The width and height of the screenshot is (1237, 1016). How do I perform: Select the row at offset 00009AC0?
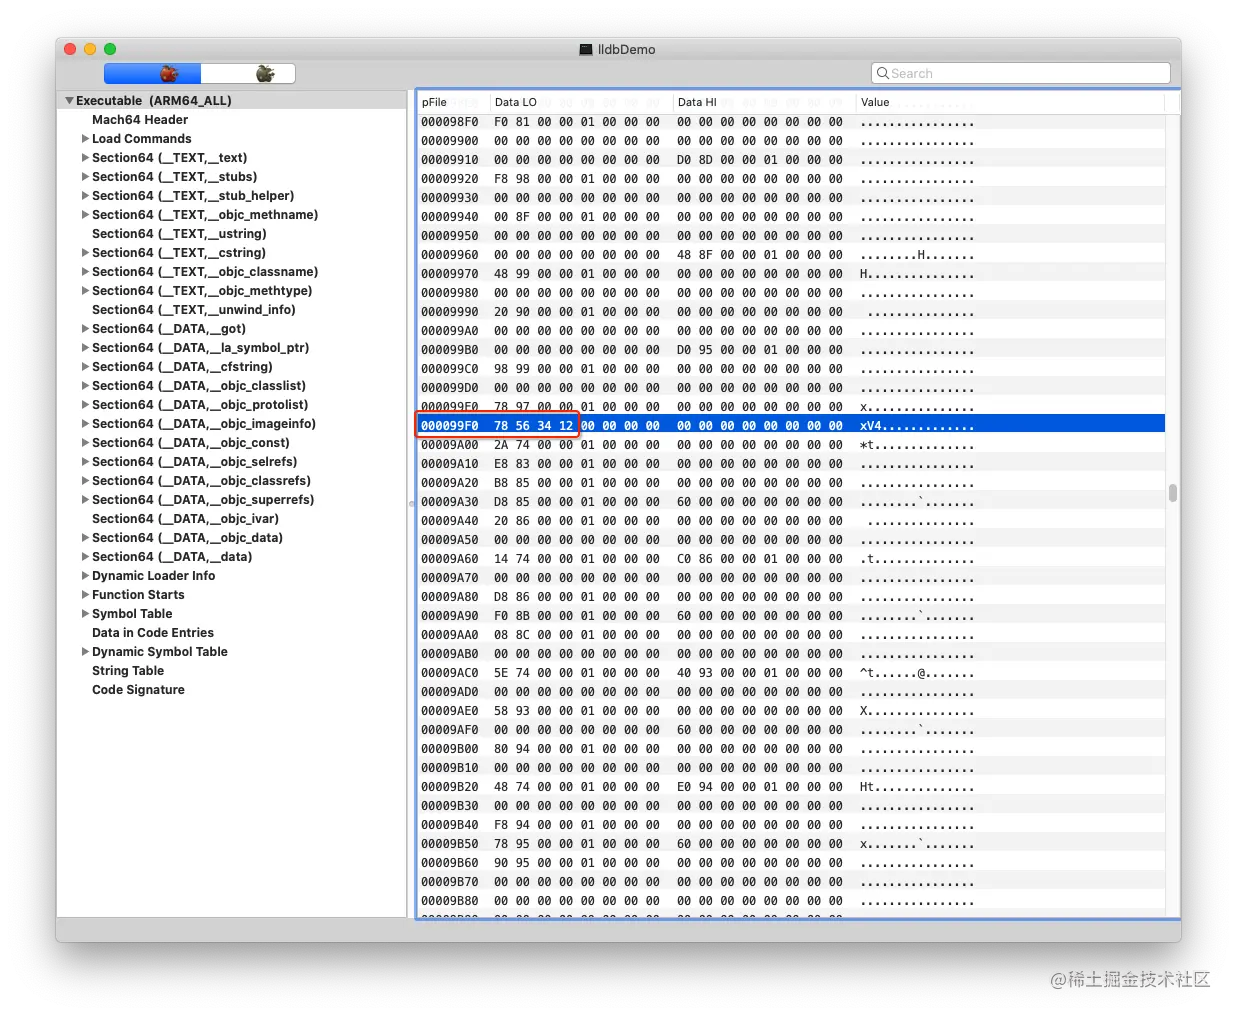[791, 672]
